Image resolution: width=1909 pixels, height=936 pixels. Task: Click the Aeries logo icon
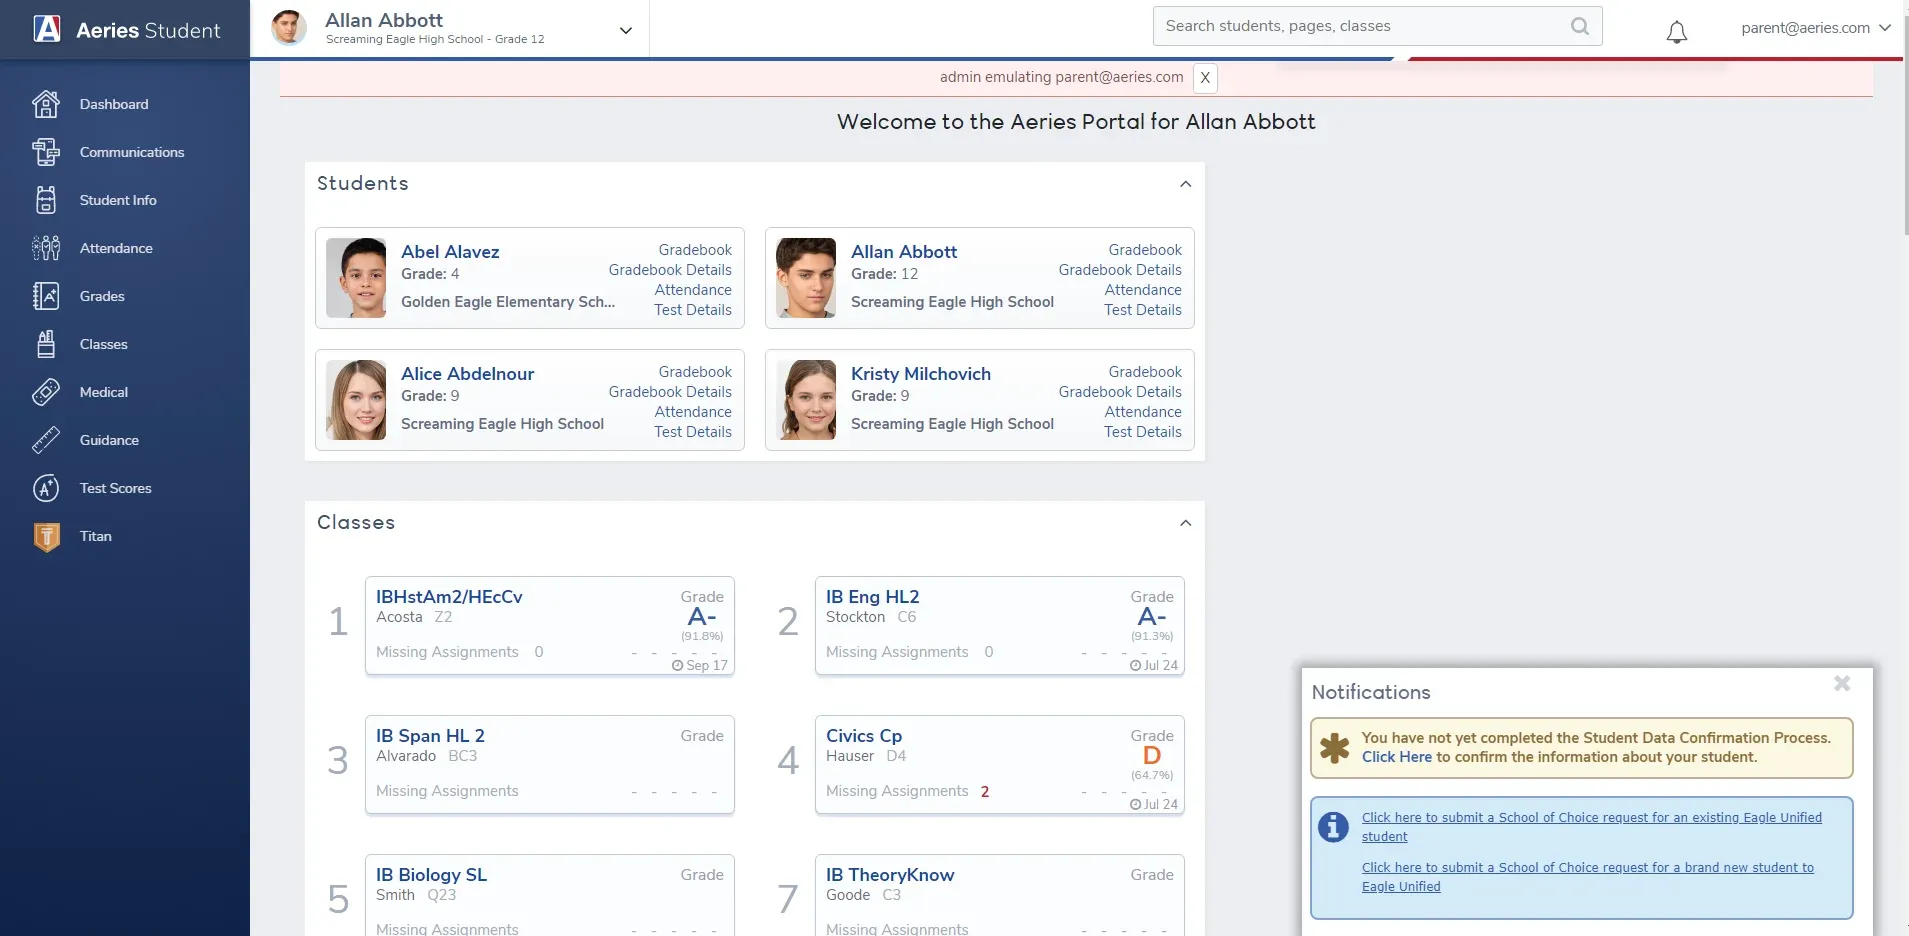(x=47, y=29)
